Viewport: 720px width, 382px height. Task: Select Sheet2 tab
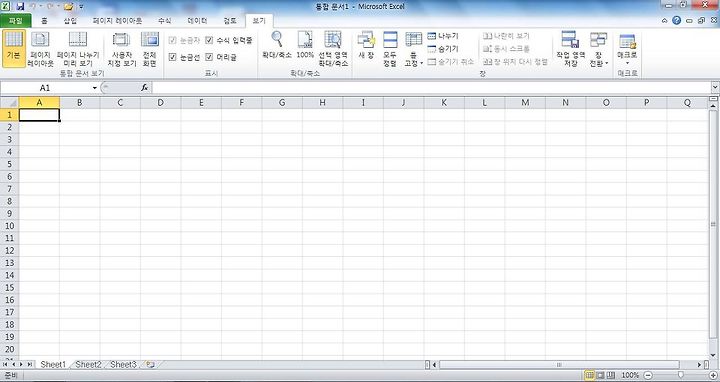coord(88,365)
